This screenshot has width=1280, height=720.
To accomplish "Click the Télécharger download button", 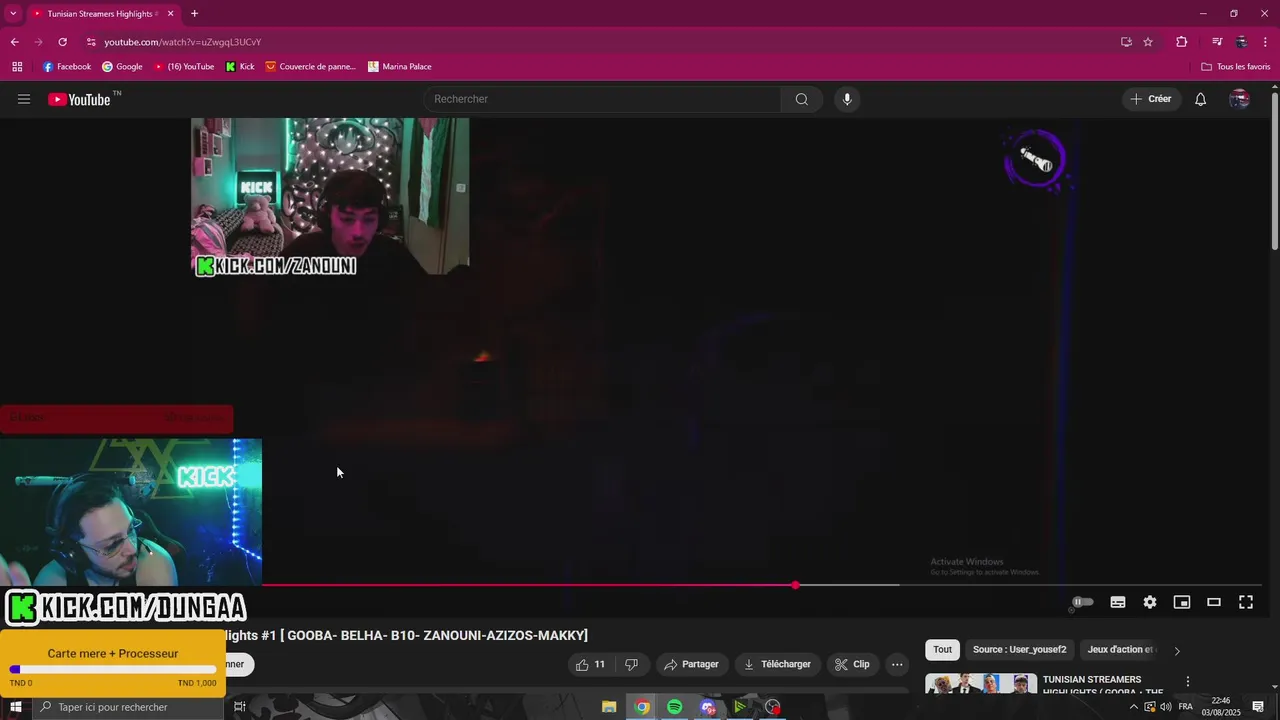I will point(777,664).
